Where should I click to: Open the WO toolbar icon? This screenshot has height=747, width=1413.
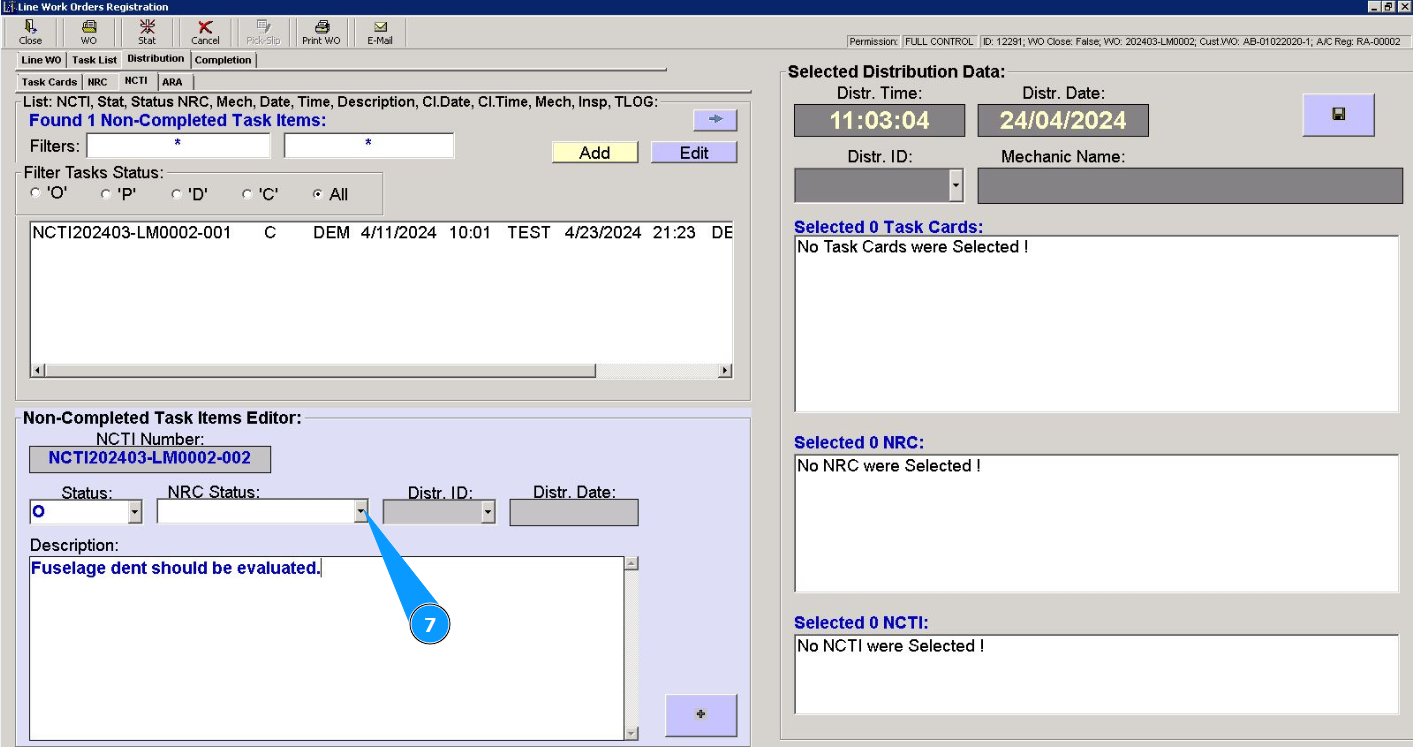point(89,32)
